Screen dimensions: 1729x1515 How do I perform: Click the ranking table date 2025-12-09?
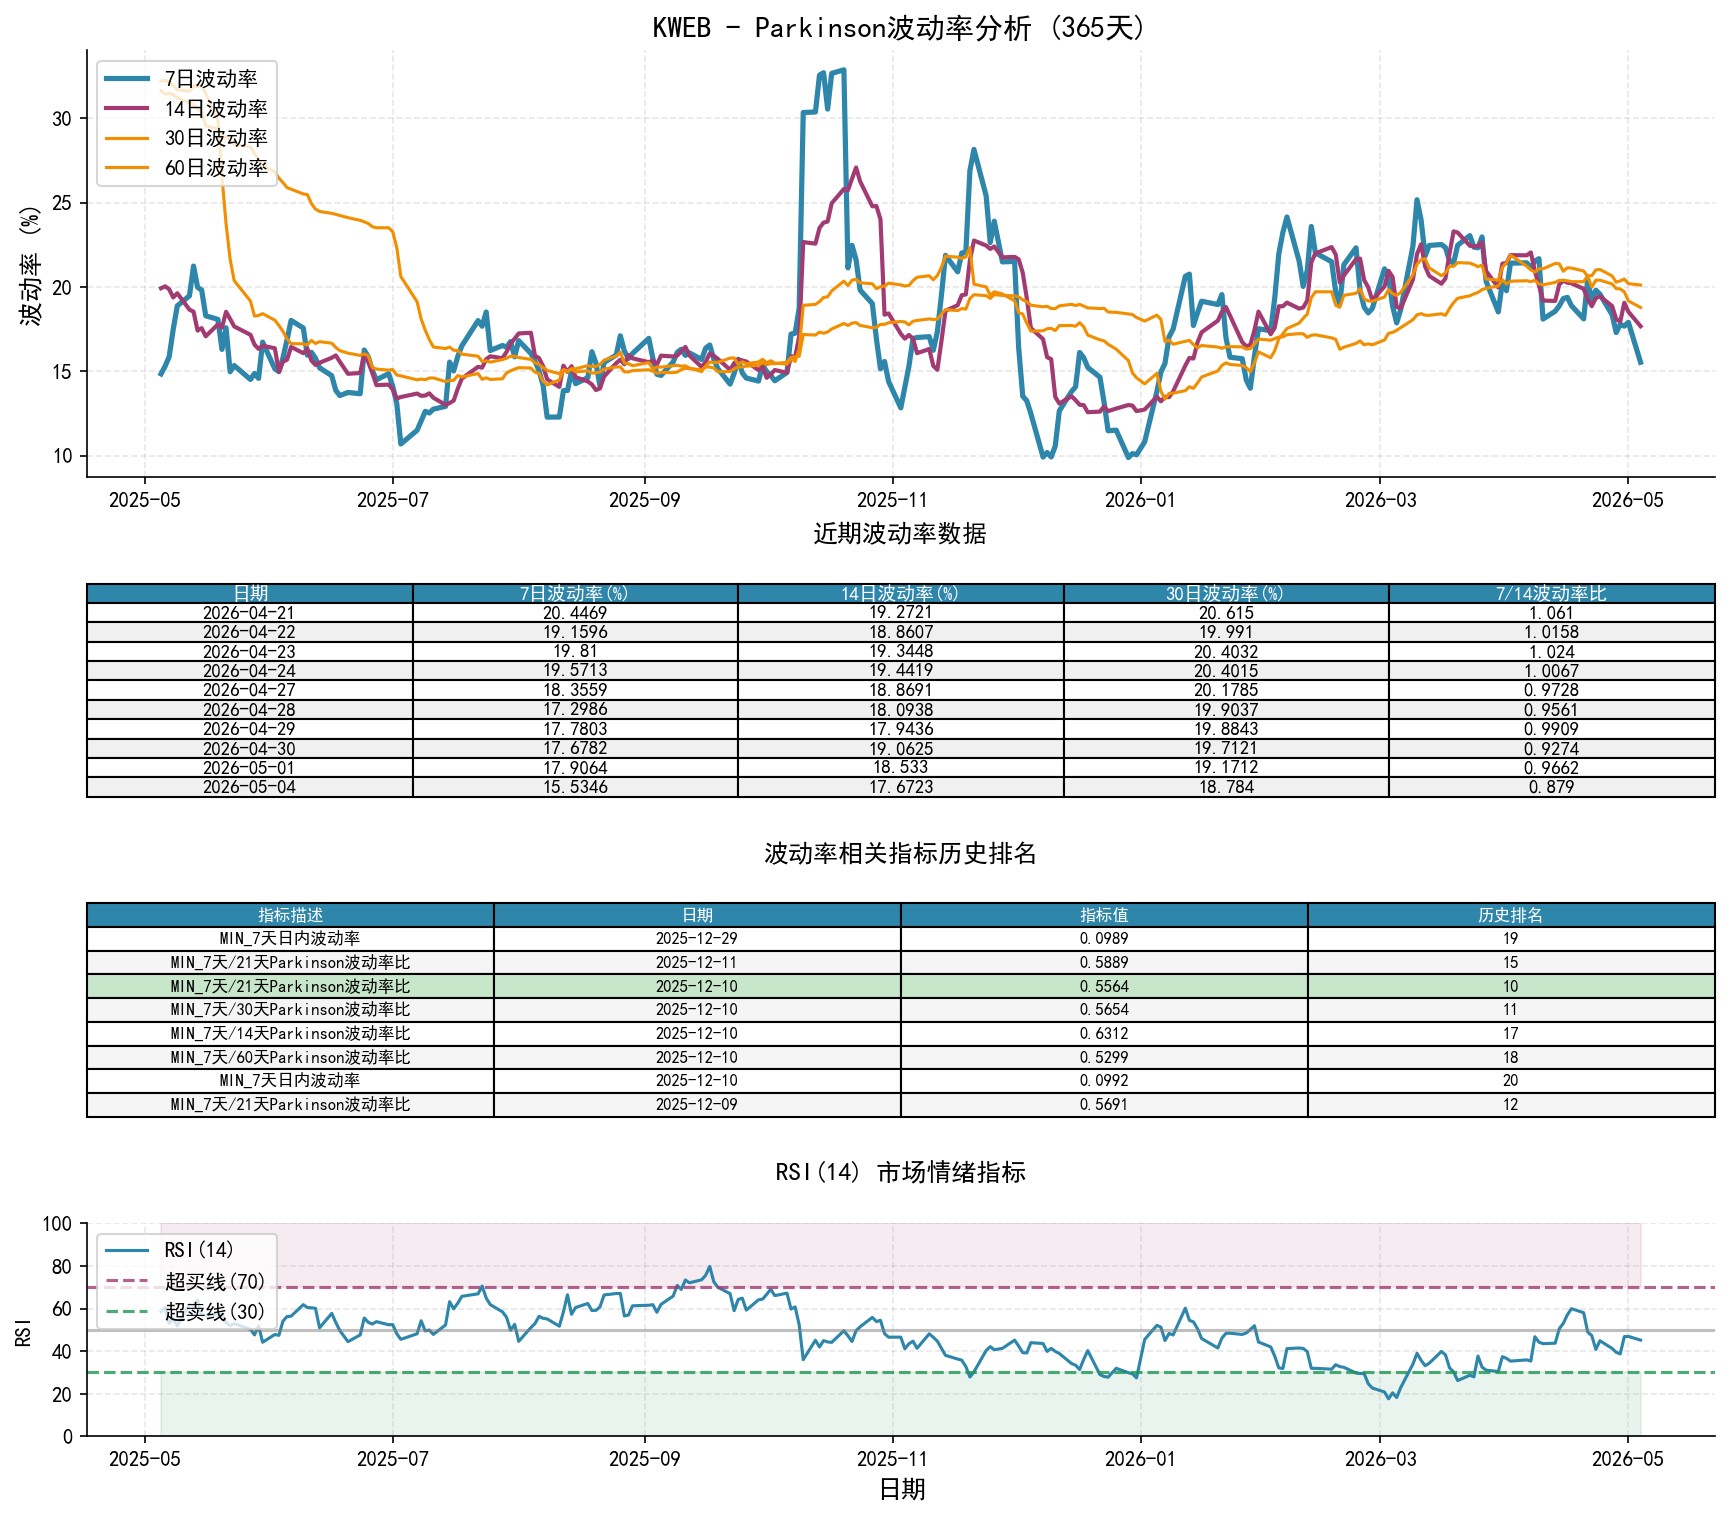pos(697,1105)
